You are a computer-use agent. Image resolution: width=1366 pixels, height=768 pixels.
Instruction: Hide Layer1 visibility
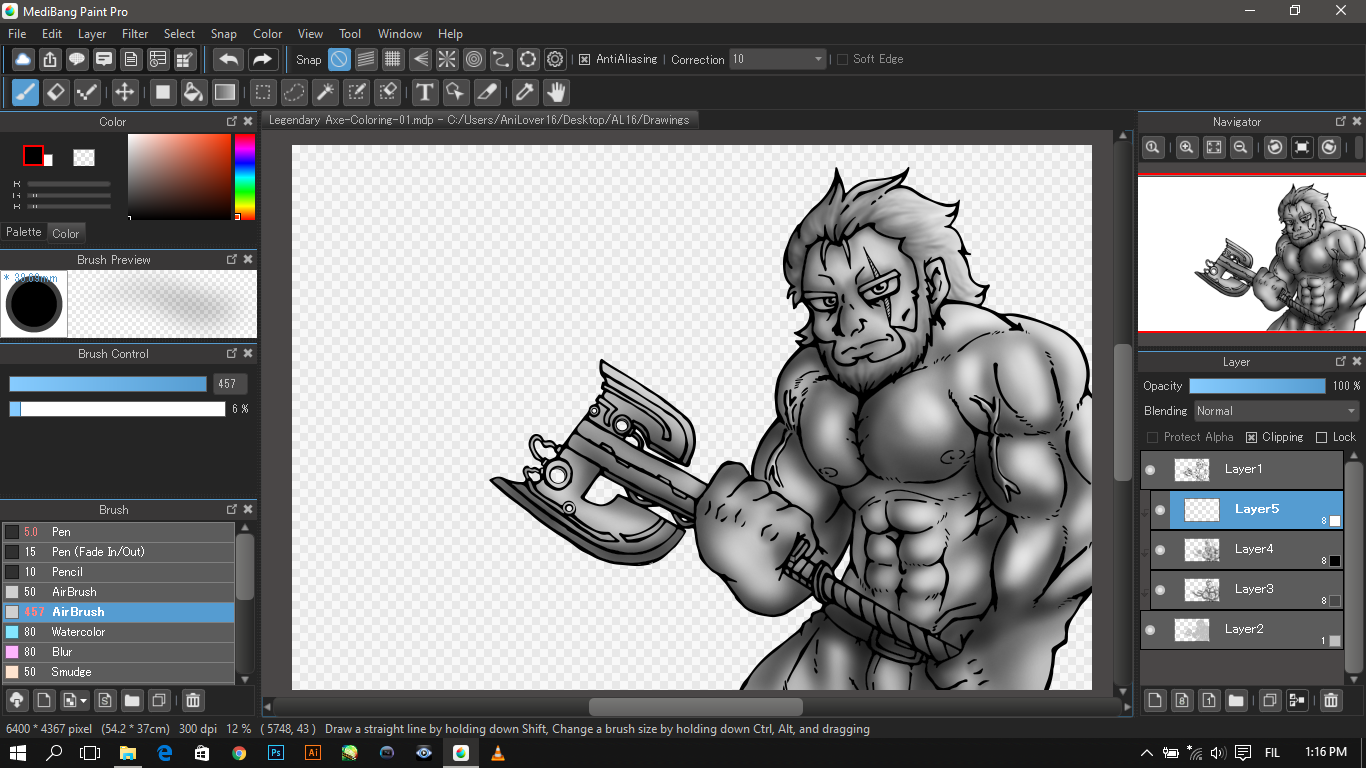pos(1150,469)
